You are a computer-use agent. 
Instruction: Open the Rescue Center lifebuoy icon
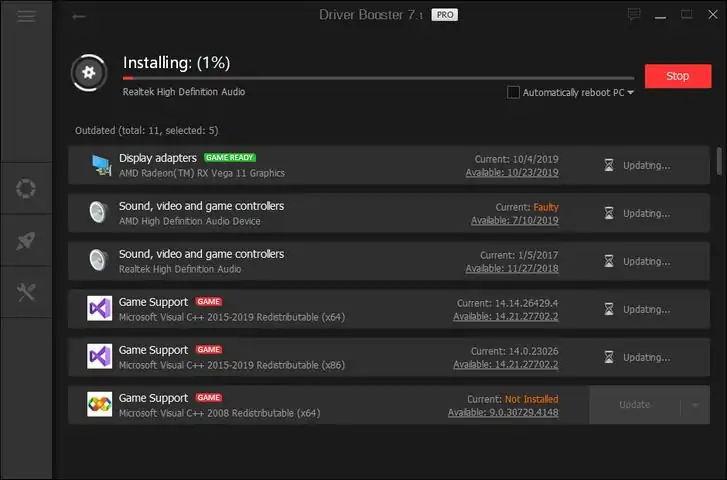coord(26,189)
